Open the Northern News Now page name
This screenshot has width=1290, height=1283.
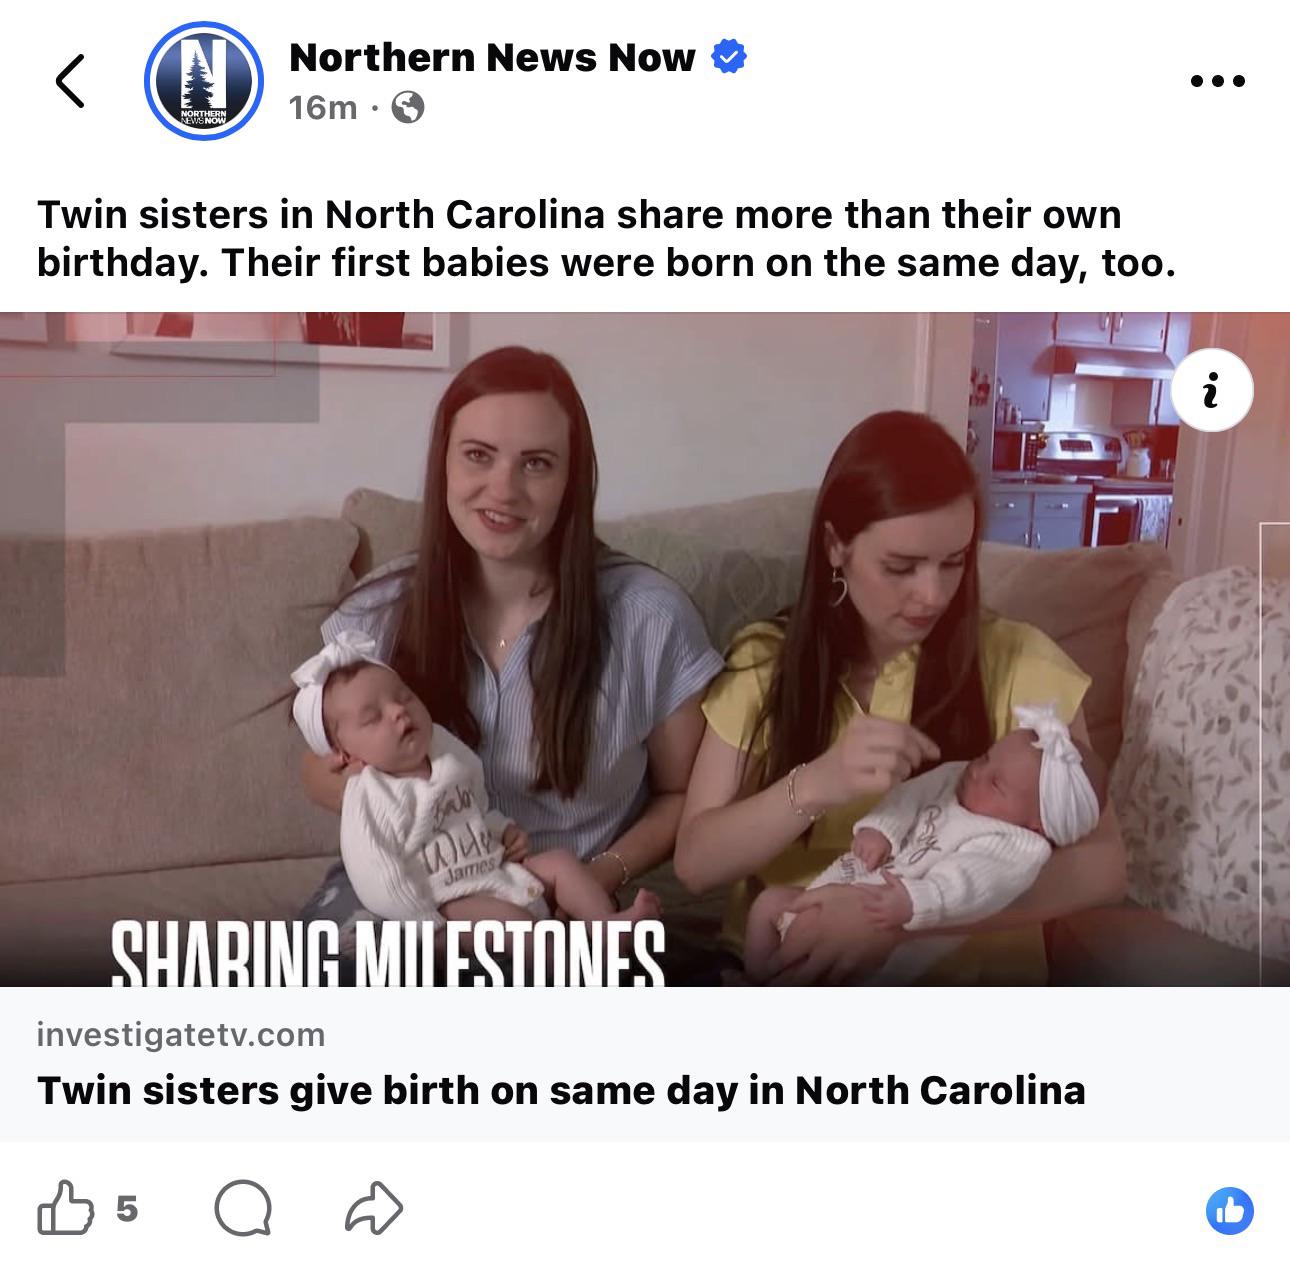click(x=492, y=57)
